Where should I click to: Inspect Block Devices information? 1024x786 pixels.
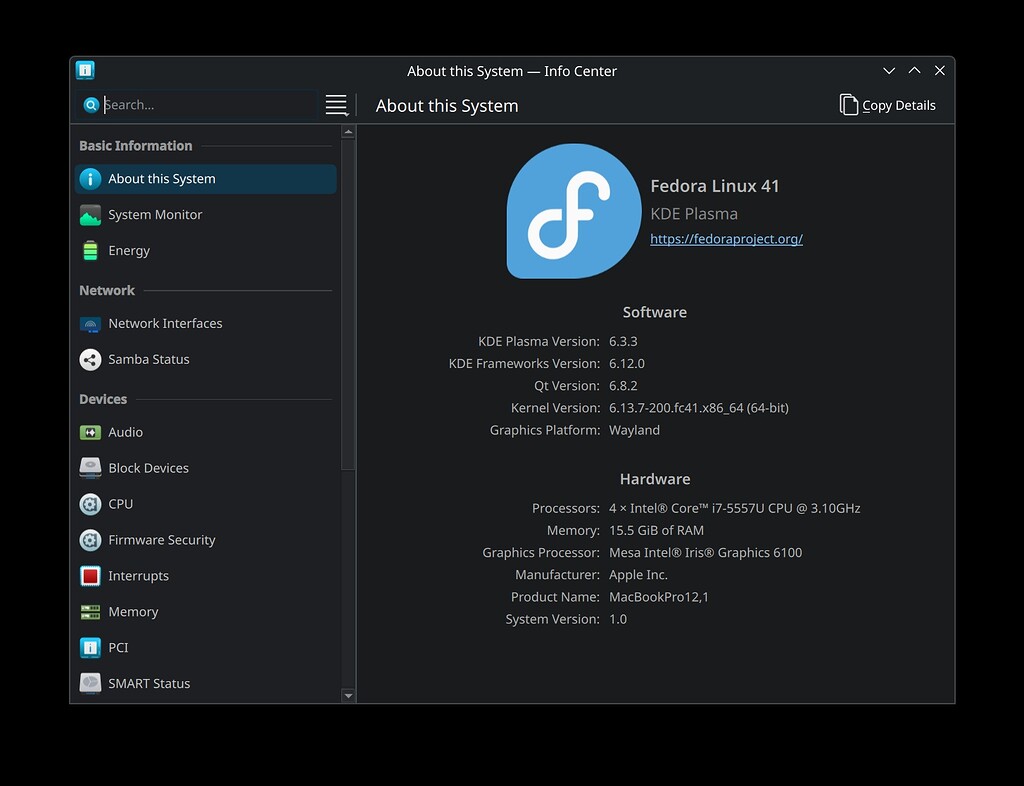[x=147, y=467]
